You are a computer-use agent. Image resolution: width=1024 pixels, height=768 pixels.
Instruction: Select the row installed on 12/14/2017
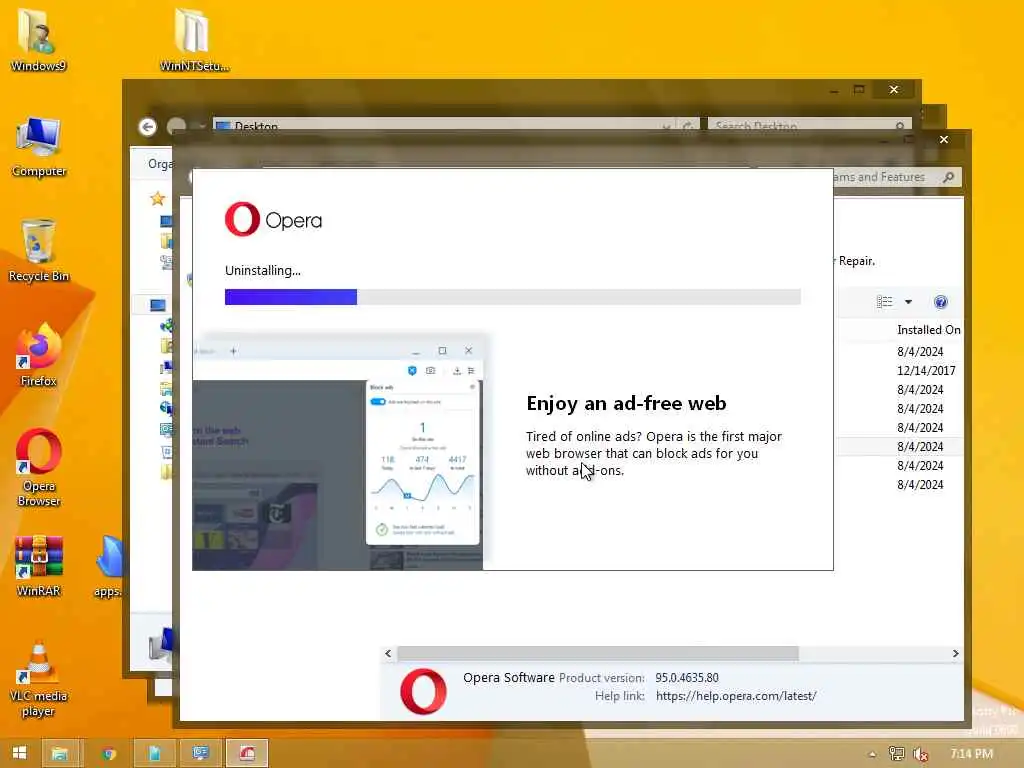click(926, 370)
